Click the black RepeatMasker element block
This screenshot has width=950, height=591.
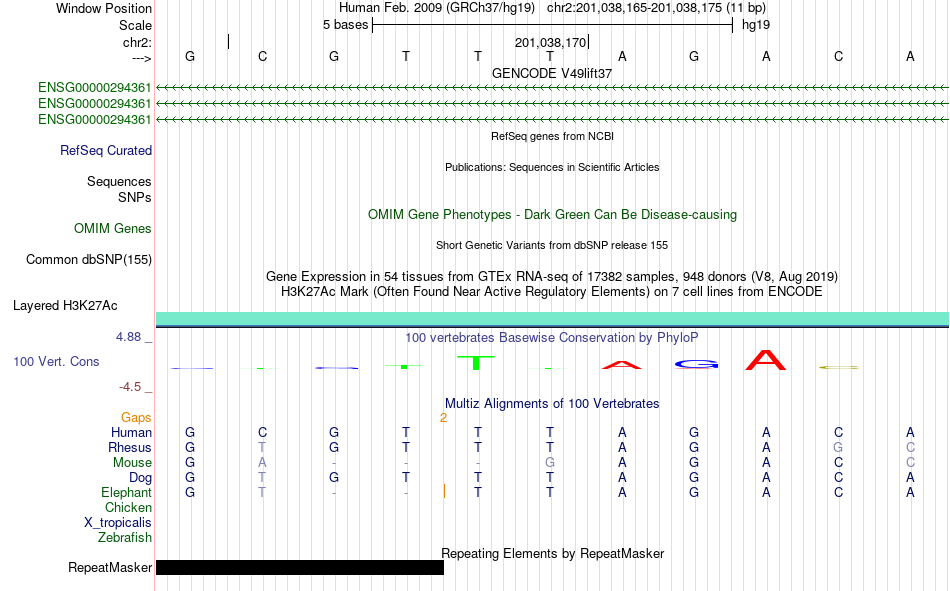pyautogui.click(x=300, y=567)
